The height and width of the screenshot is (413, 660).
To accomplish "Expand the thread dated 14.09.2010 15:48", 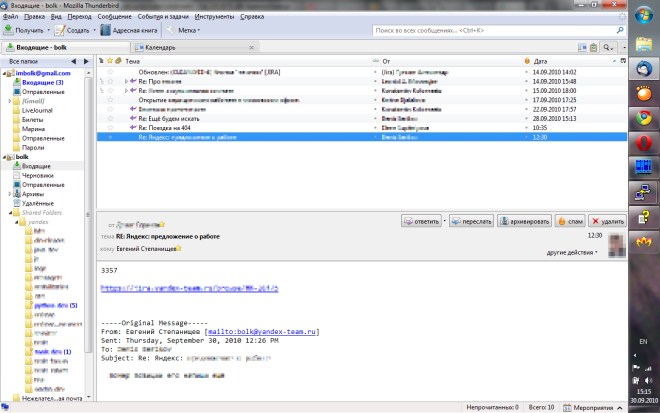I will click(126, 82).
